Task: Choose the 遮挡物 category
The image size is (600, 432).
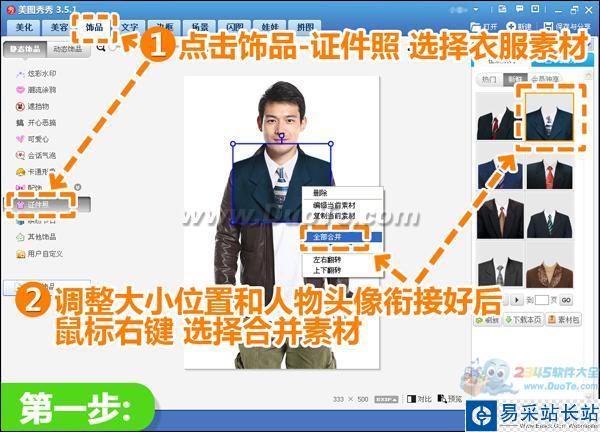Action: [x=33, y=106]
